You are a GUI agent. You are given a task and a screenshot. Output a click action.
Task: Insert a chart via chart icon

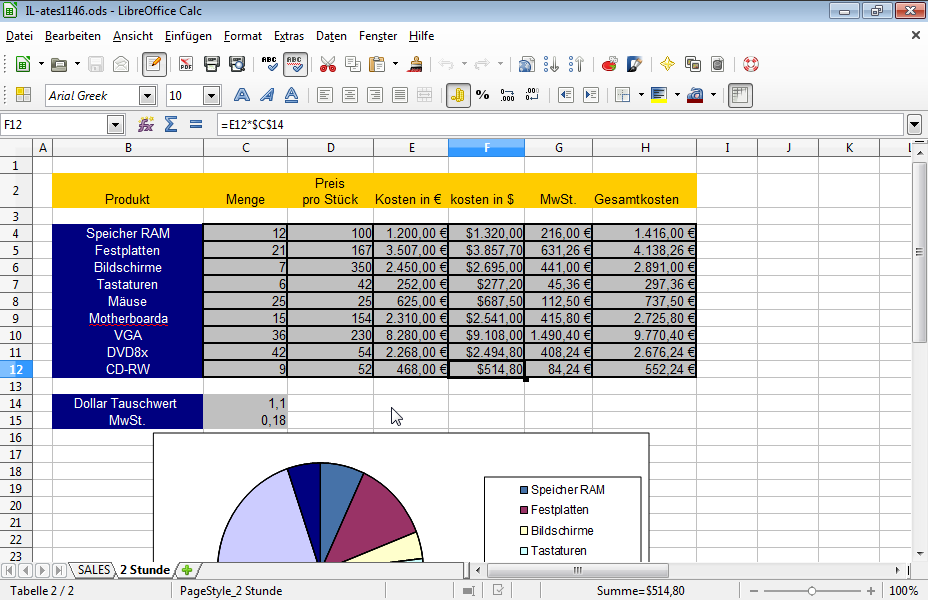click(x=609, y=64)
